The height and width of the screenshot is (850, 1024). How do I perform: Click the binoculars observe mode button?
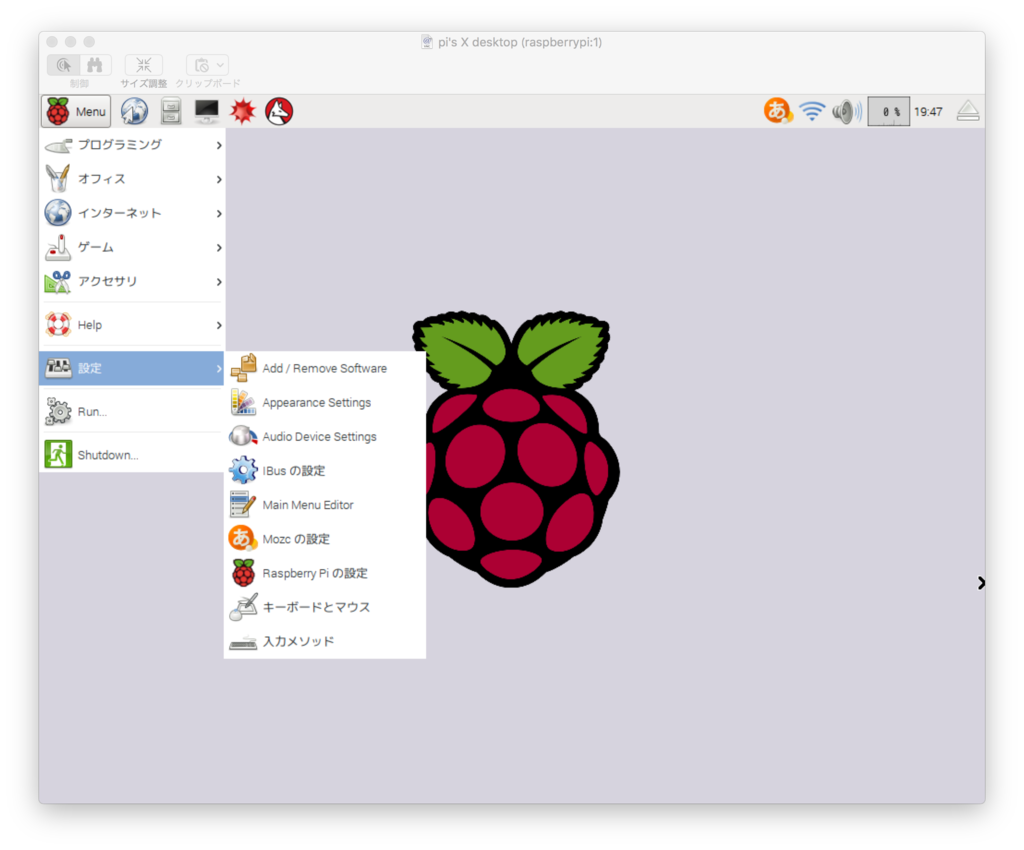tap(95, 65)
